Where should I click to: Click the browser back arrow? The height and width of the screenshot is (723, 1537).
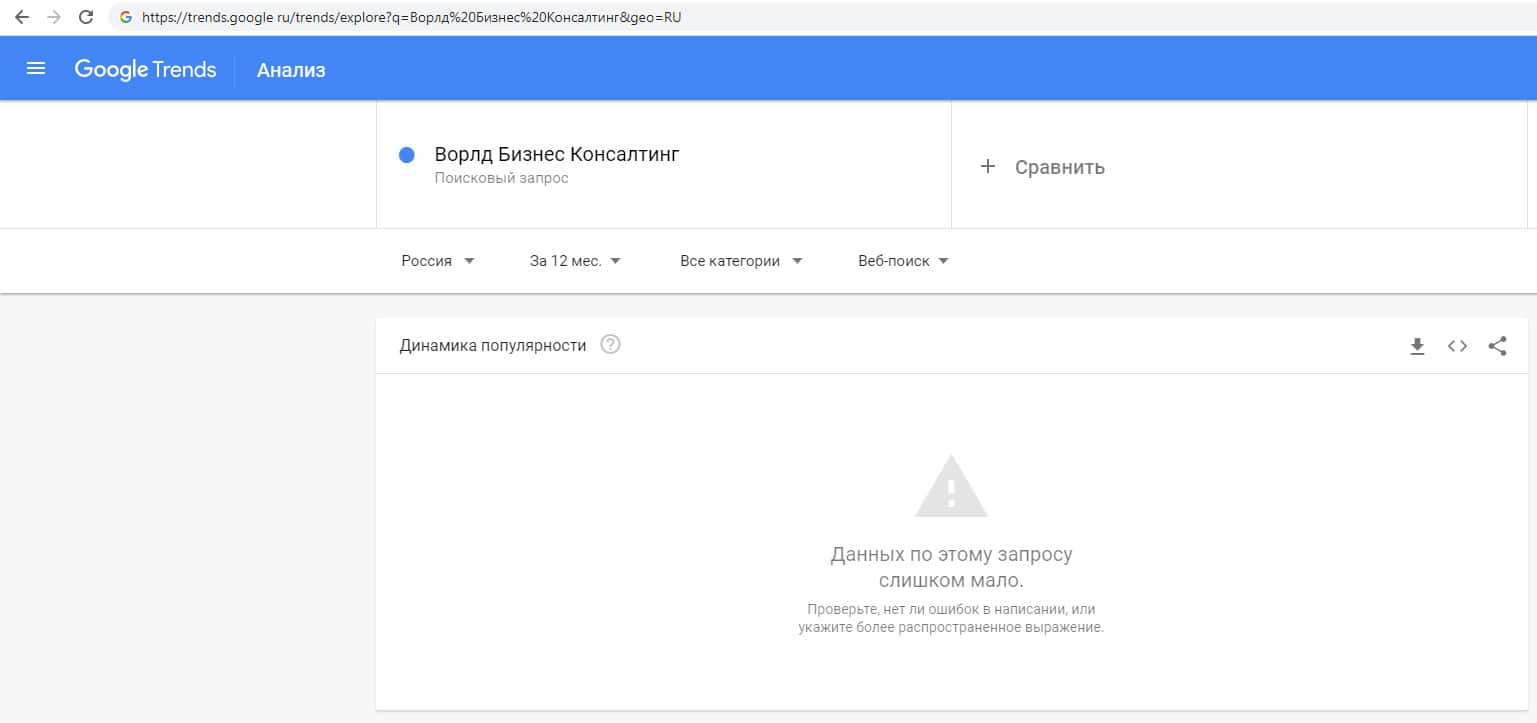coord(22,17)
